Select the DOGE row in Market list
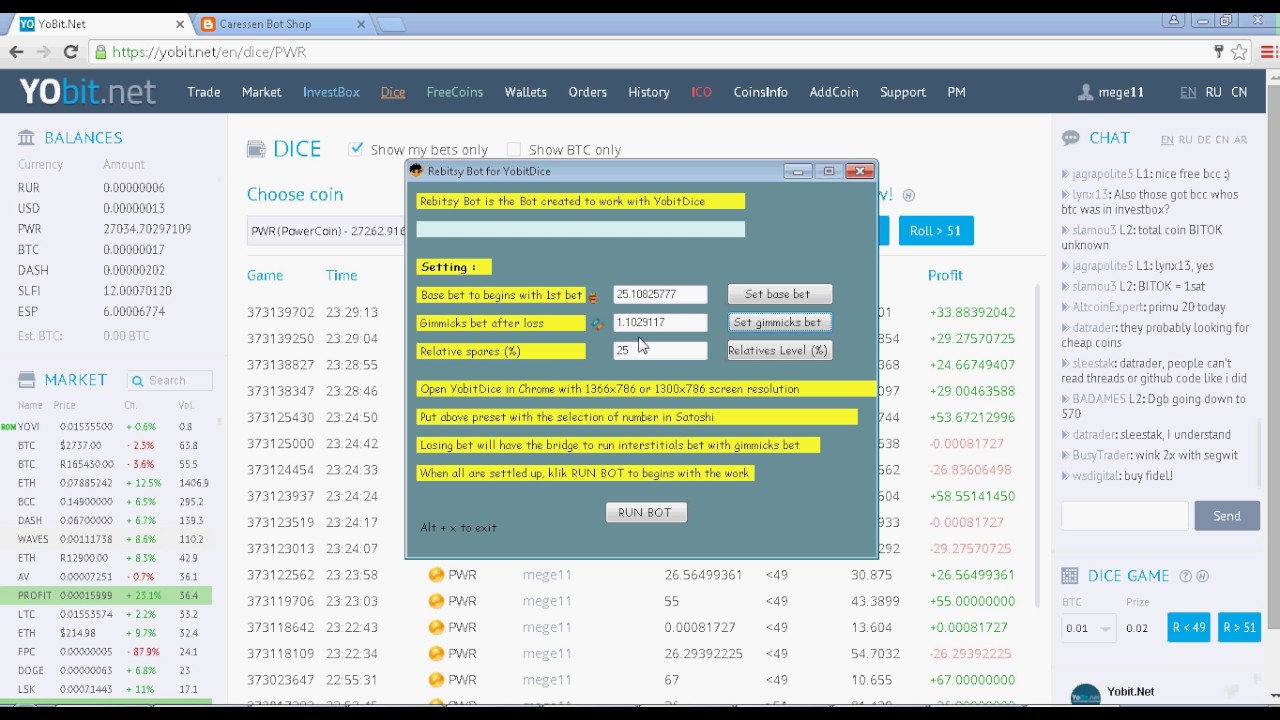This screenshot has height=720, width=1280. 106,671
